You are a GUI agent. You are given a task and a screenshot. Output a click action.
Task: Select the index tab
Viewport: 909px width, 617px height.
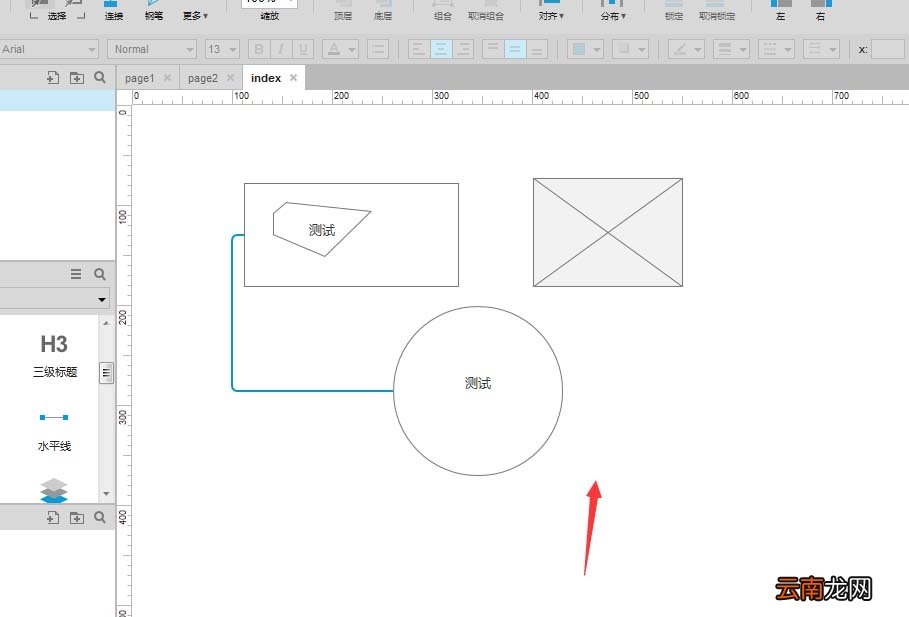[x=266, y=78]
